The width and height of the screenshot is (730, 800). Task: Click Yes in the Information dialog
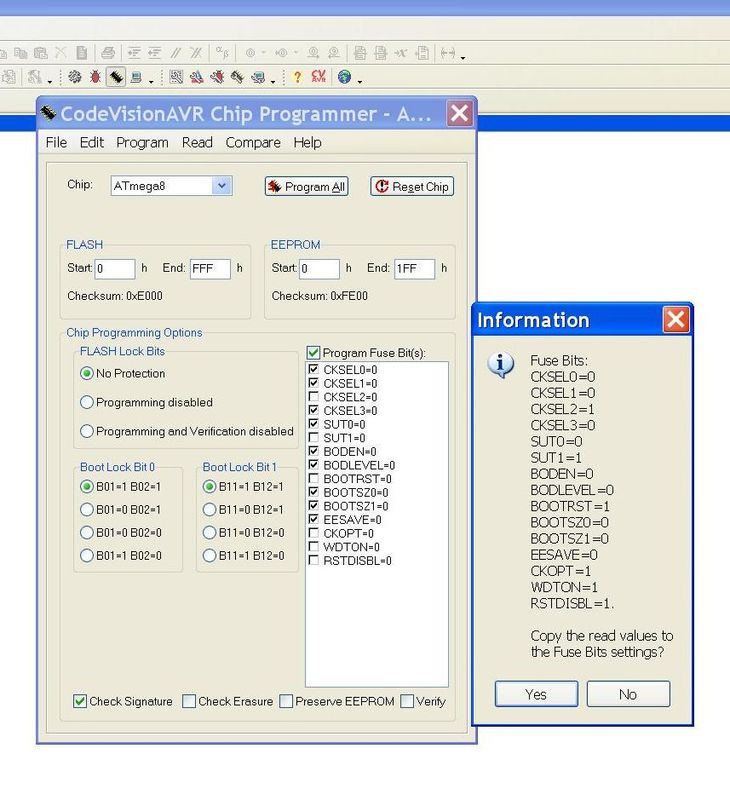tap(536, 694)
